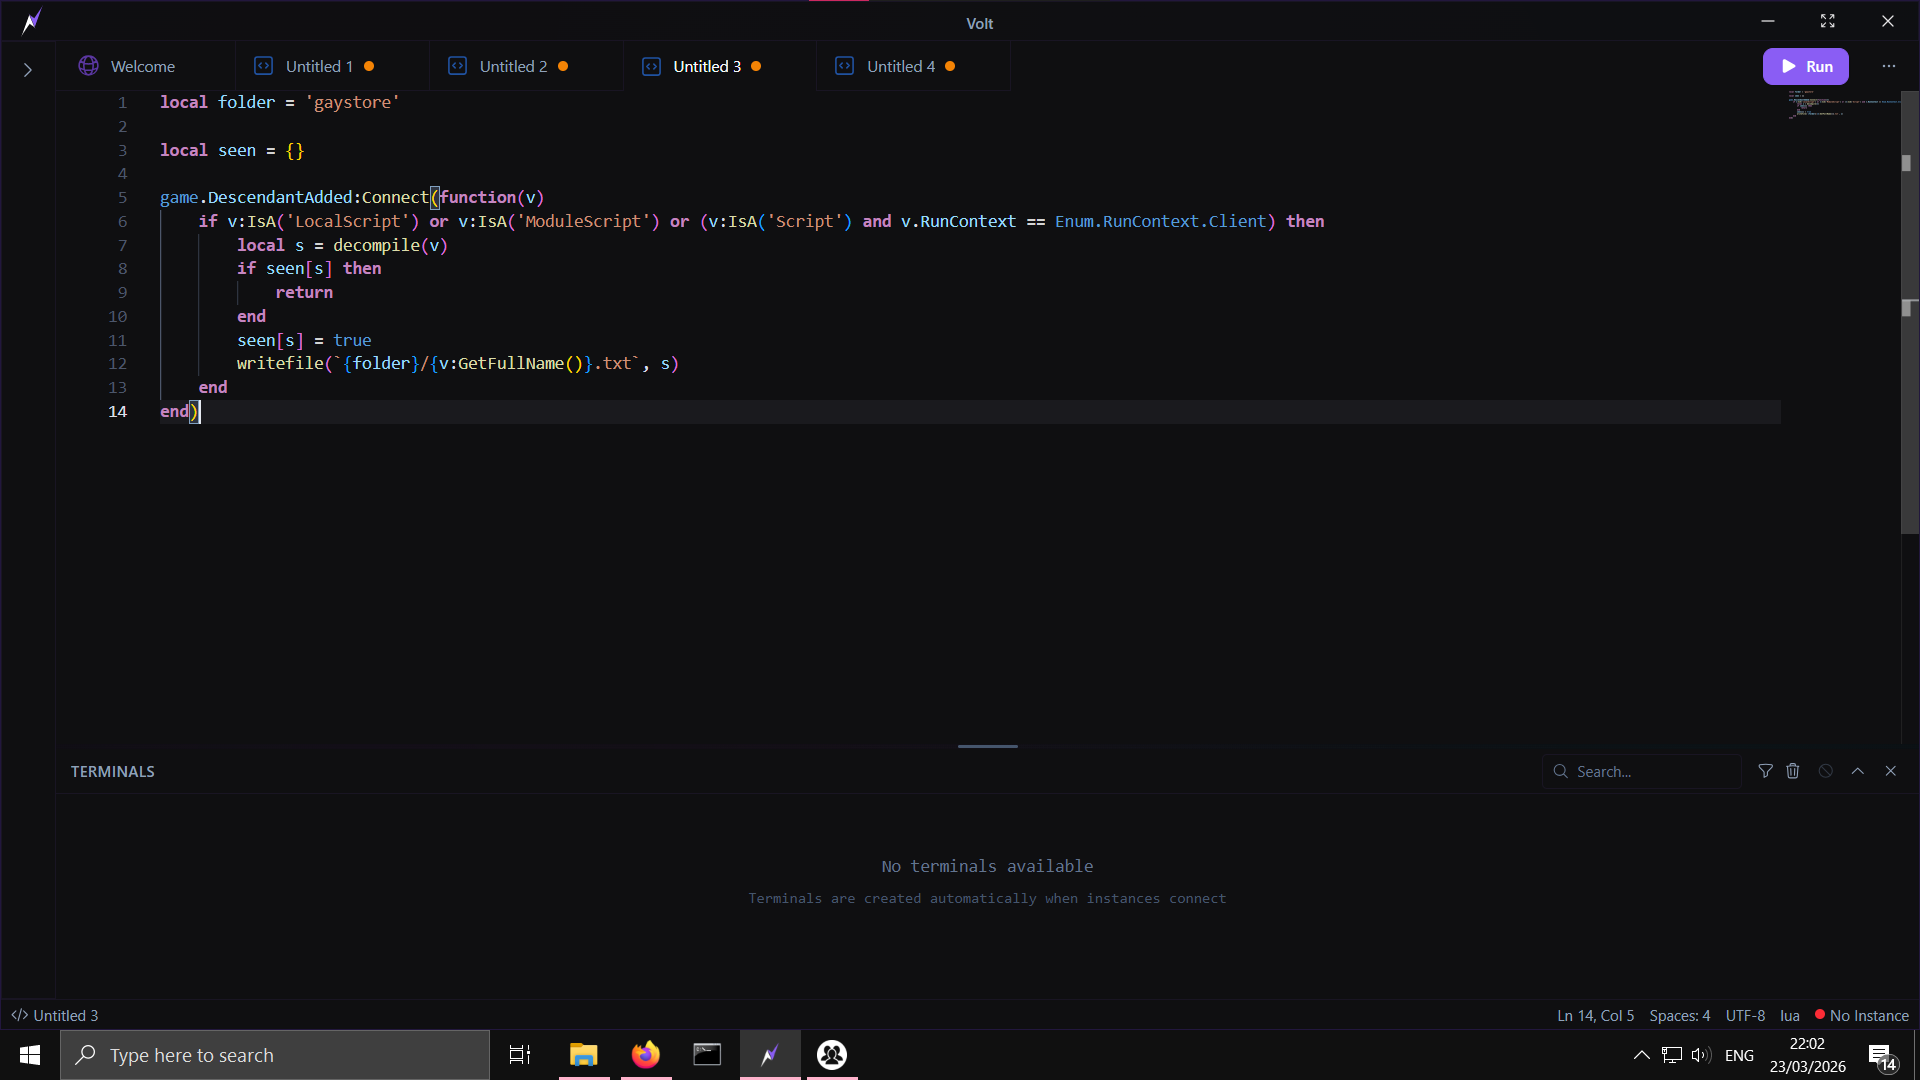
Task: Open File Explorer from the taskbar
Action: [x=583, y=1055]
